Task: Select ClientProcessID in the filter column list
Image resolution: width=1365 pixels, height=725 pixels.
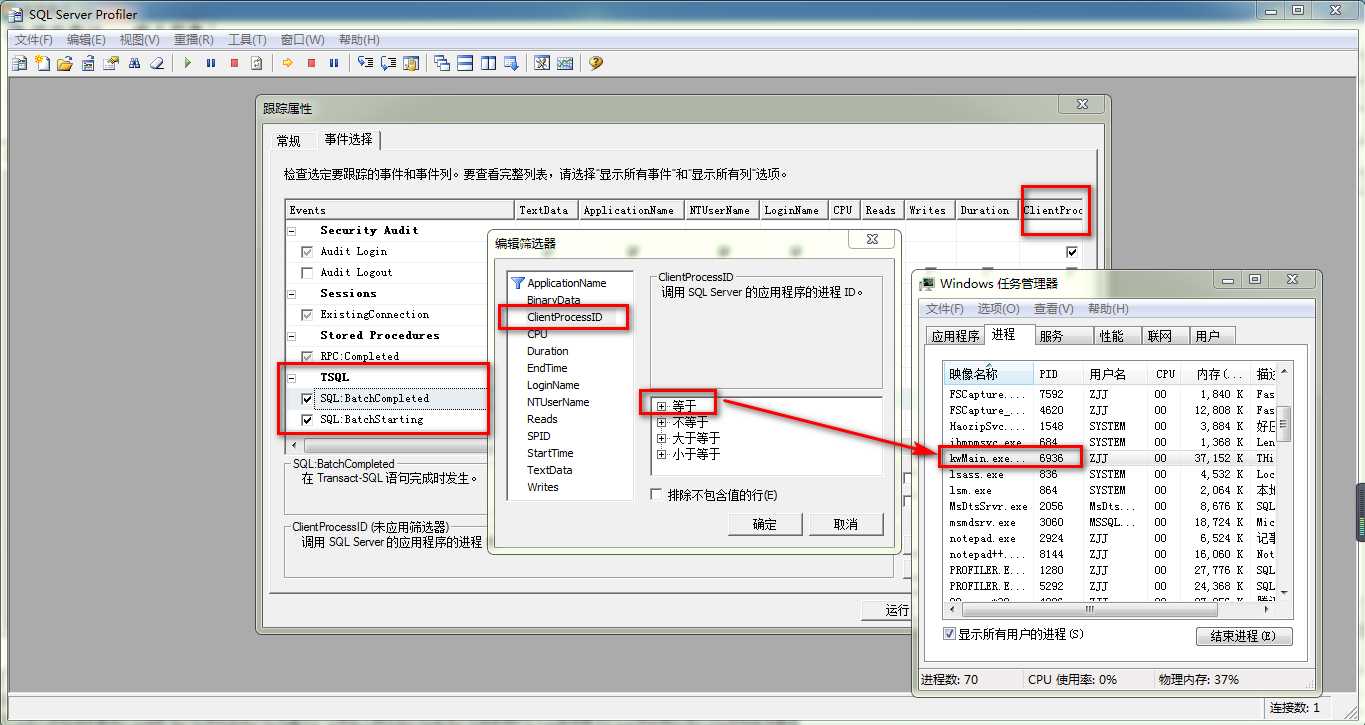Action: 565,317
